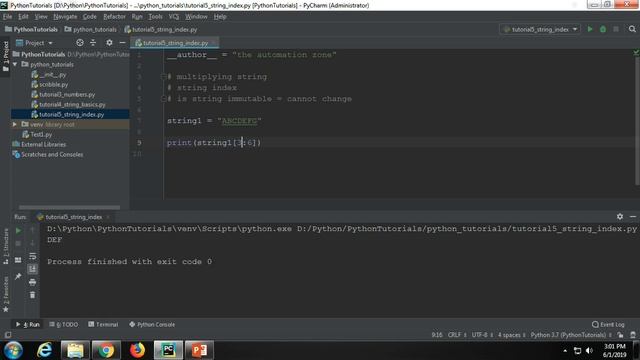Stop process in Run panel toolbar
Image resolution: width=640 pixels, height=360 pixels.
point(18,244)
